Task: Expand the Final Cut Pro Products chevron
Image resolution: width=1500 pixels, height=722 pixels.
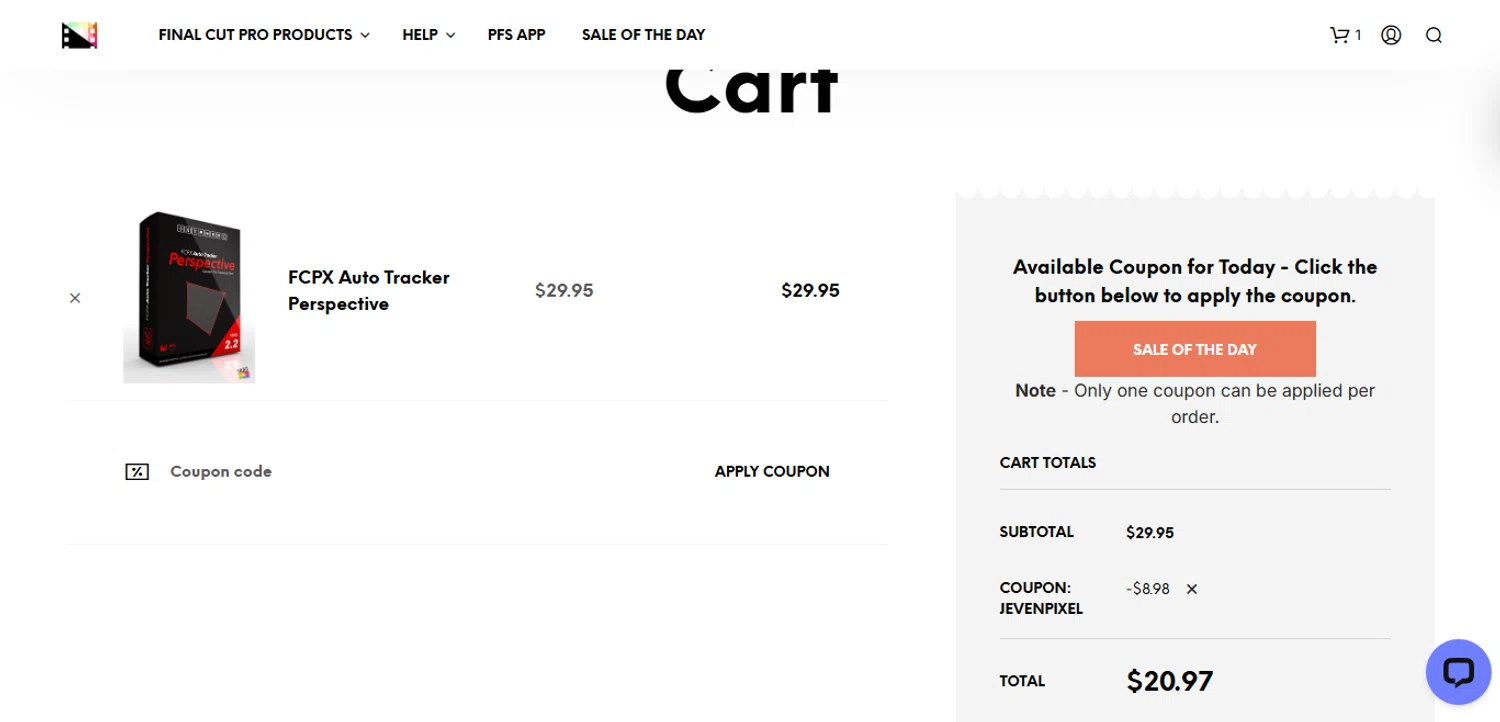Action: tap(365, 35)
